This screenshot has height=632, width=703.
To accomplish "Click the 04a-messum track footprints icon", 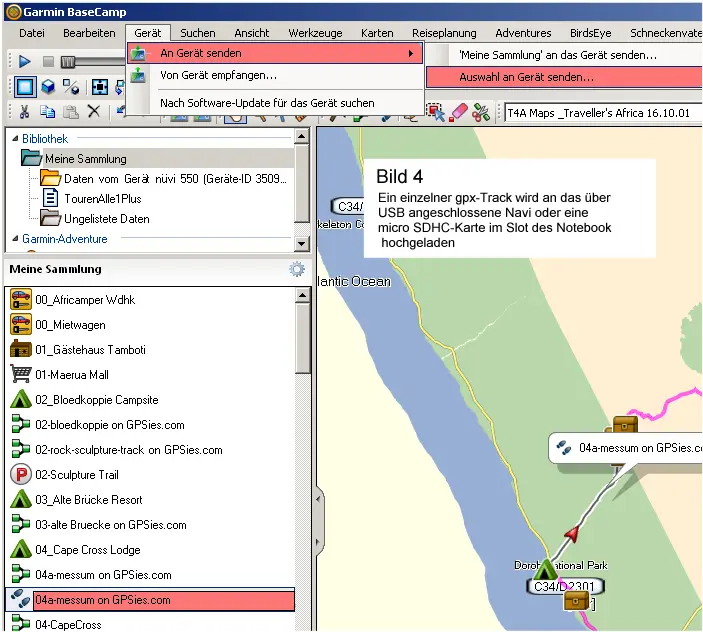I will point(20,600).
